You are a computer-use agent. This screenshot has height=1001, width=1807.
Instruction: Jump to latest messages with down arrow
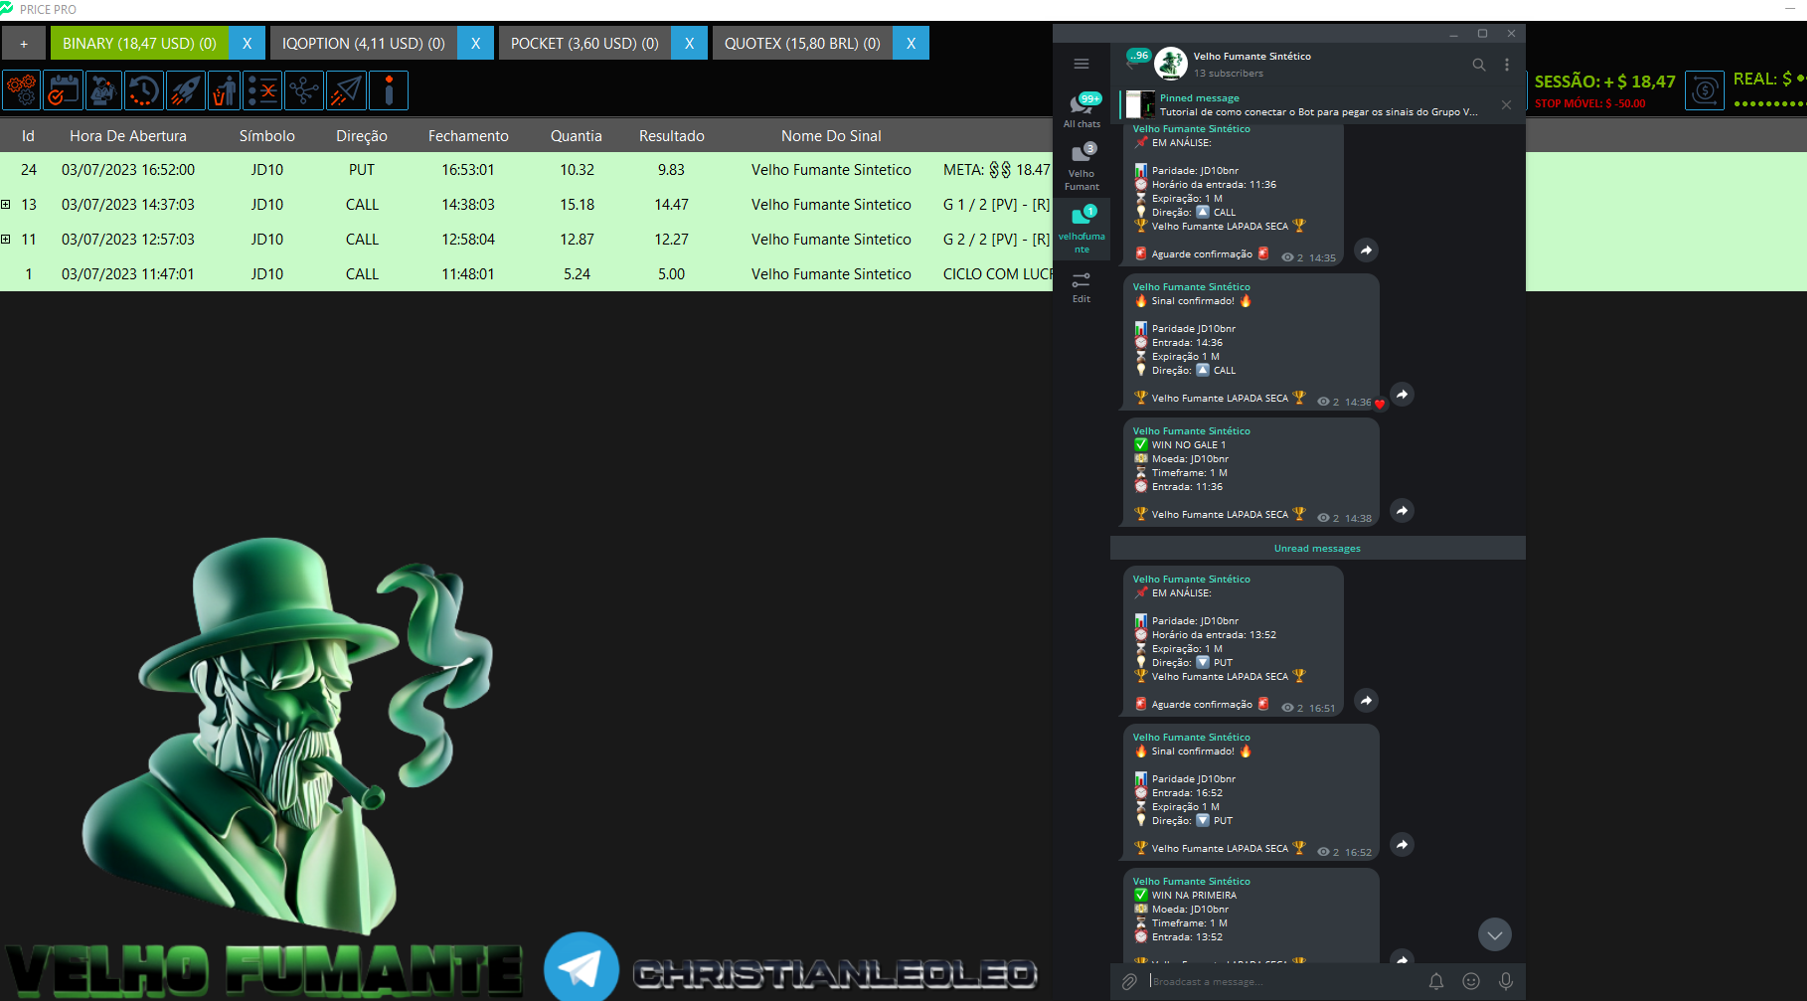(x=1494, y=935)
